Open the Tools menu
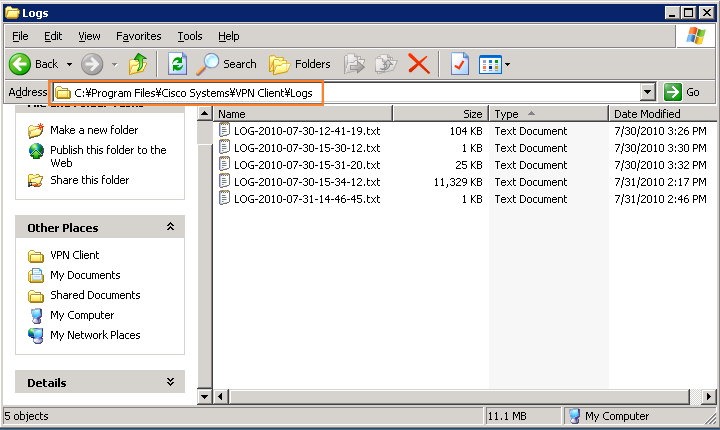The image size is (720, 430). (x=190, y=36)
